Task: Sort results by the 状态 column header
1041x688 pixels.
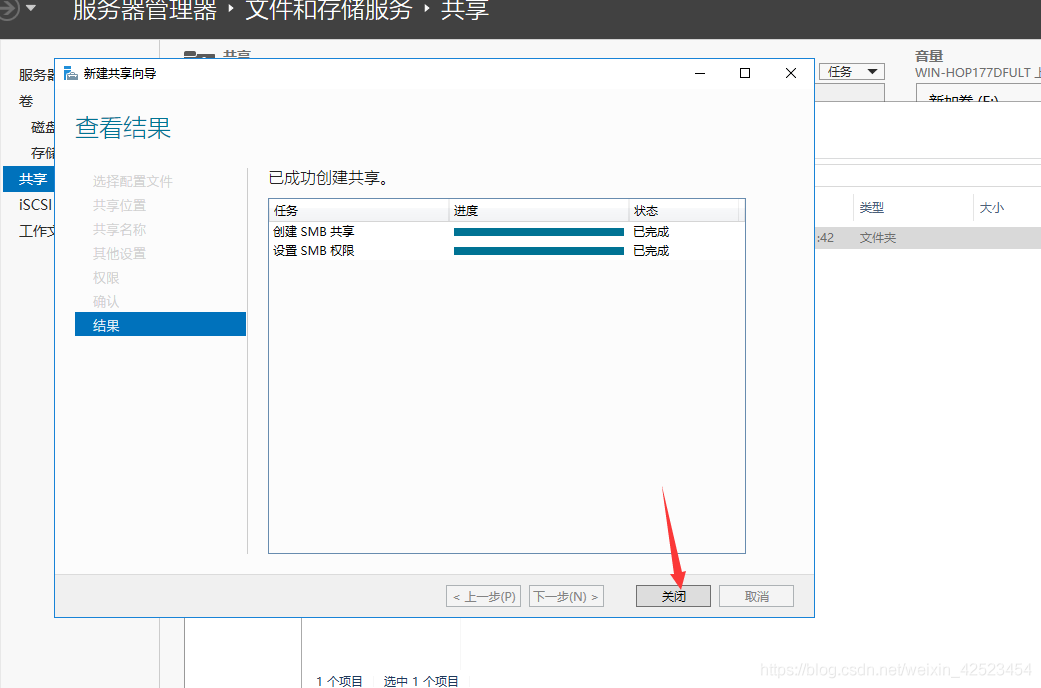Action: click(646, 210)
